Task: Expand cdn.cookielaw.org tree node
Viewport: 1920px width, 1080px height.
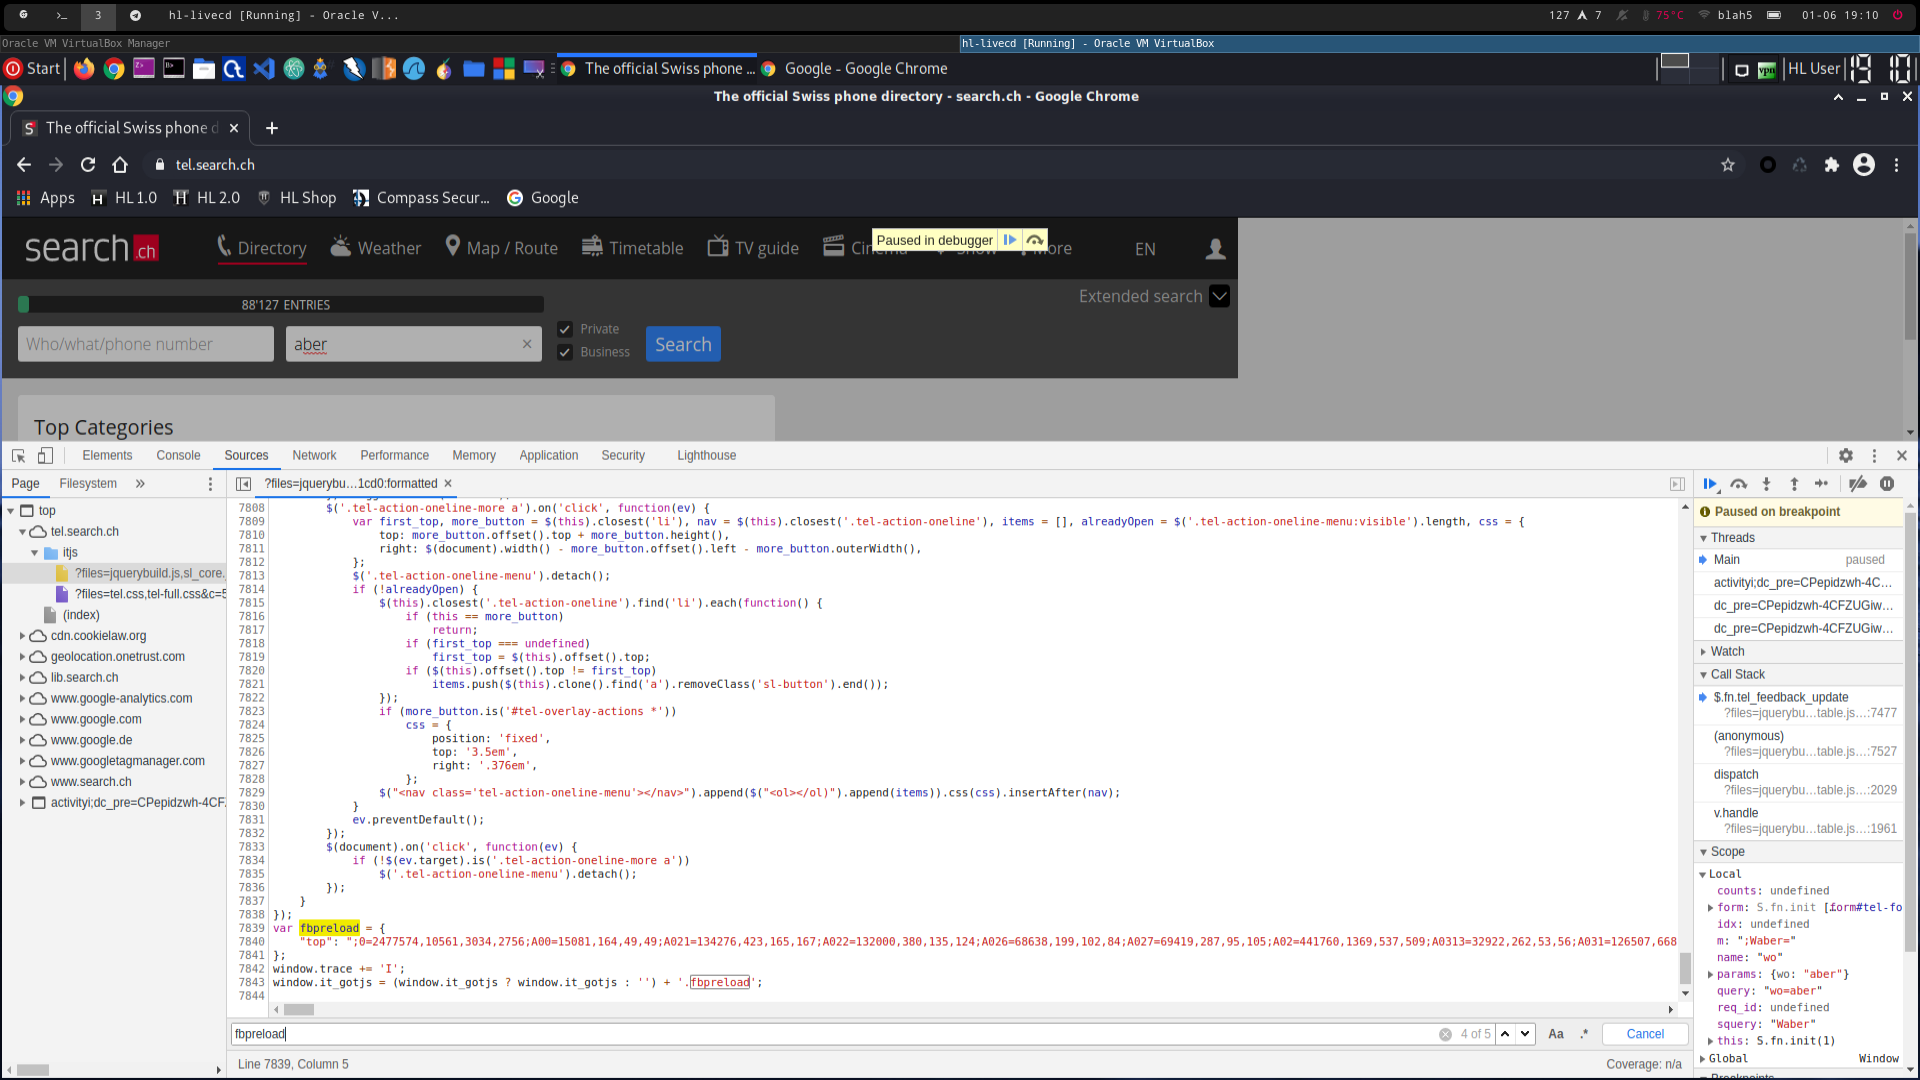Action: tap(23, 636)
